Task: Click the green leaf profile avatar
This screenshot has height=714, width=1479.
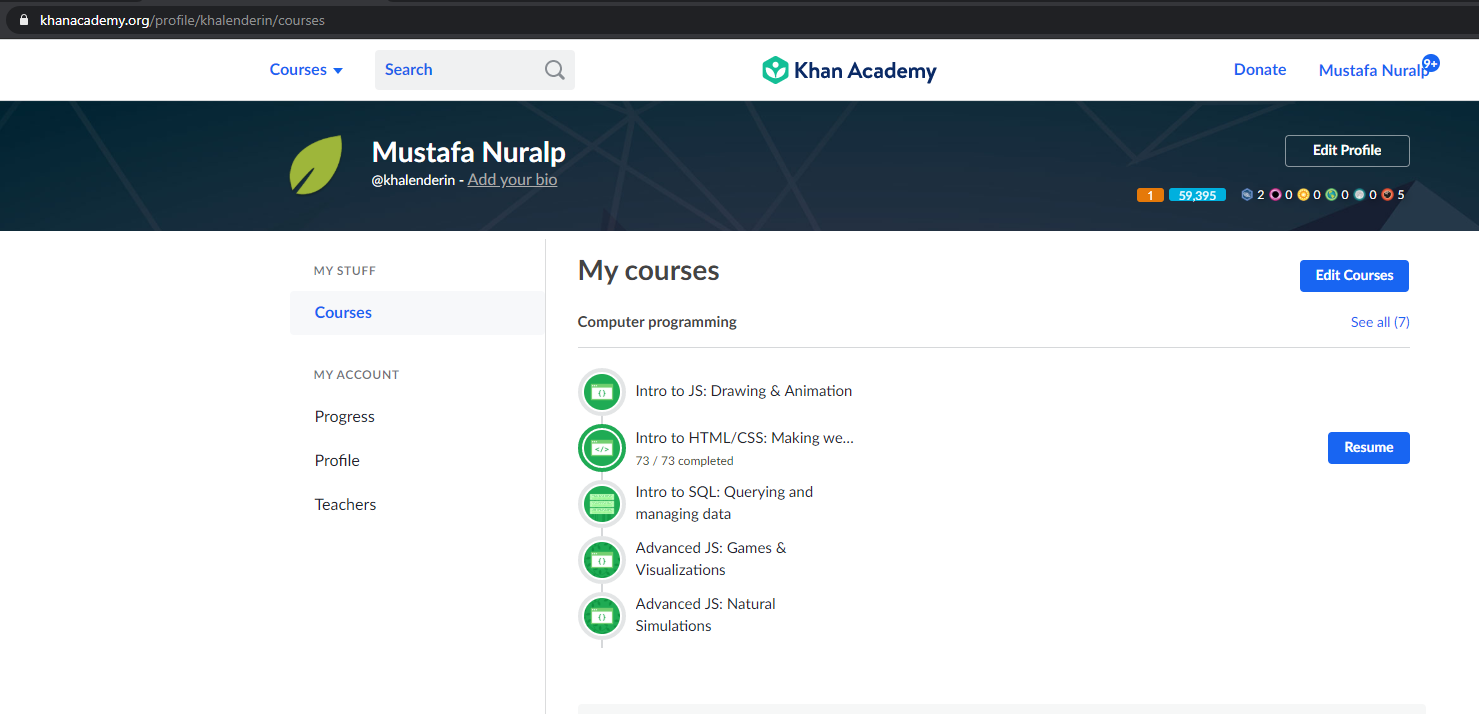Action: 316,164
